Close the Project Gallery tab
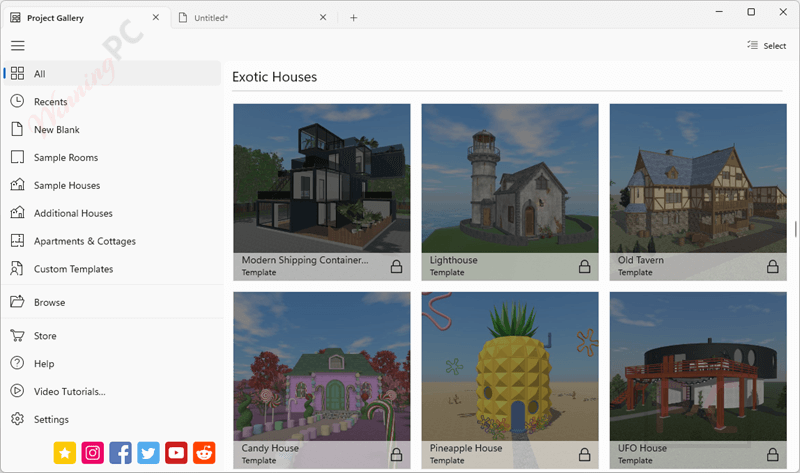 click(x=156, y=17)
